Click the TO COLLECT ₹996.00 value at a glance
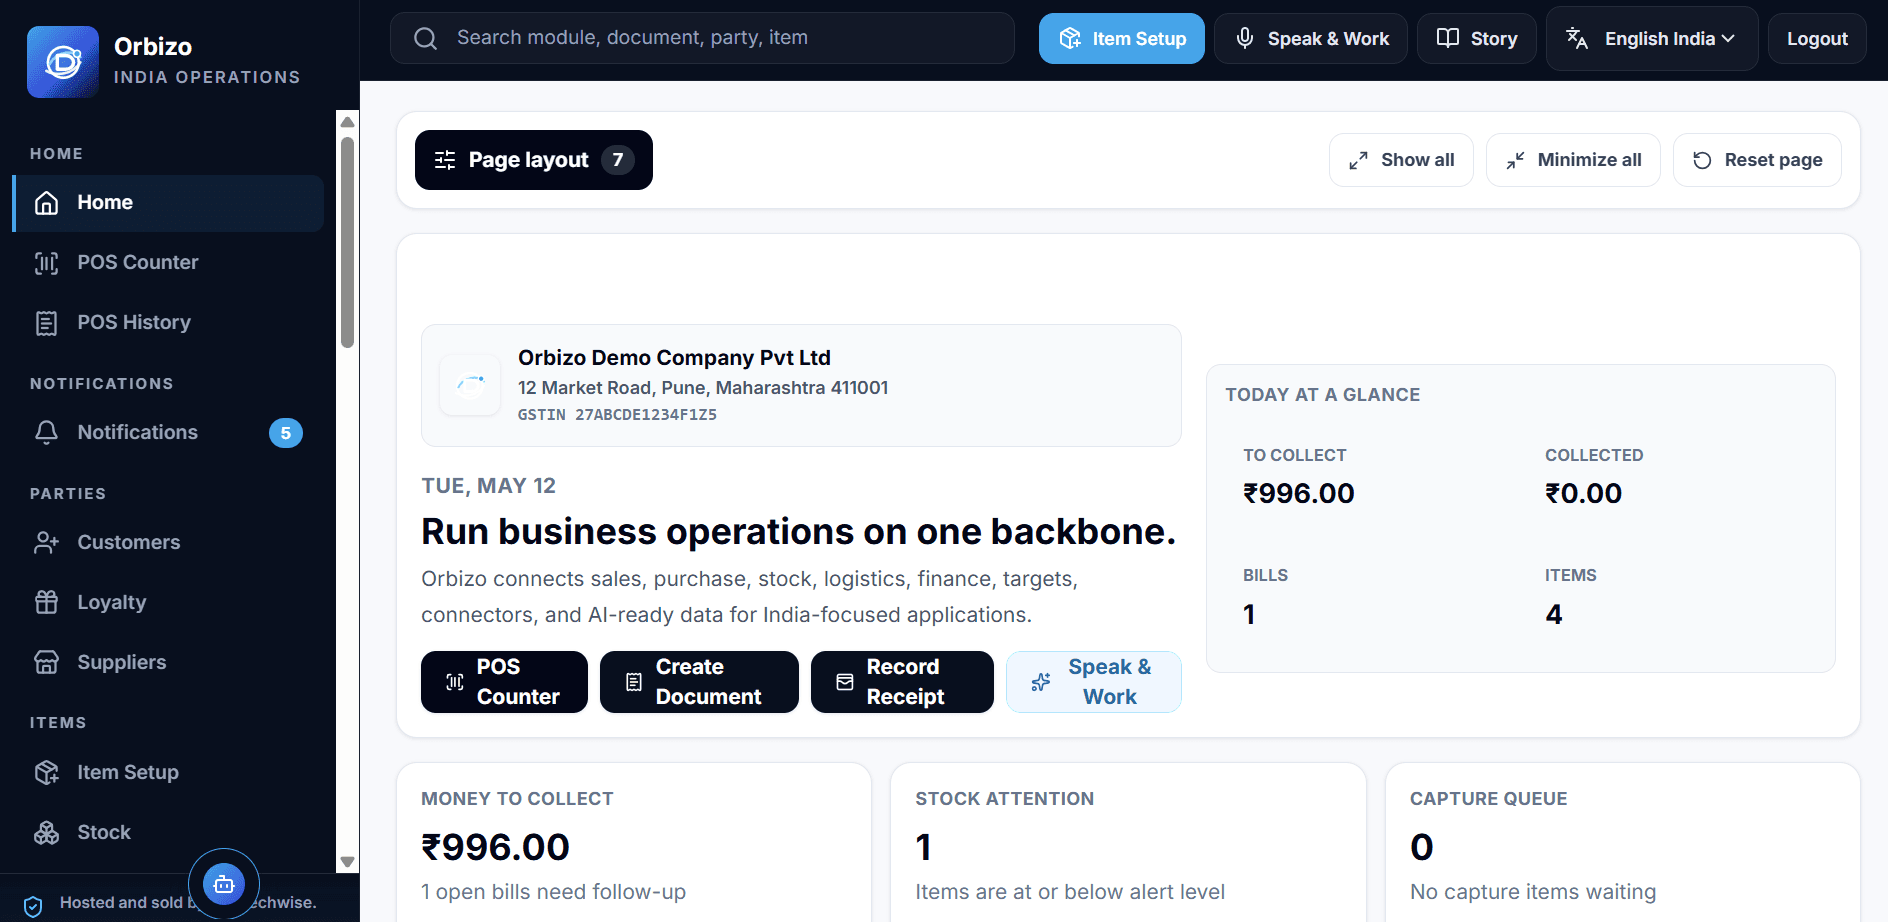This screenshot has height=922, width=1888. [x=1298, y=493]
